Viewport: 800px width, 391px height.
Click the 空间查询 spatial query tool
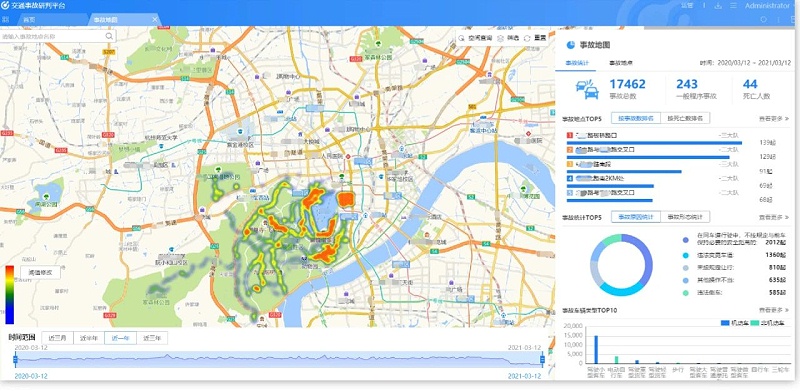click(x=476, y=38)
